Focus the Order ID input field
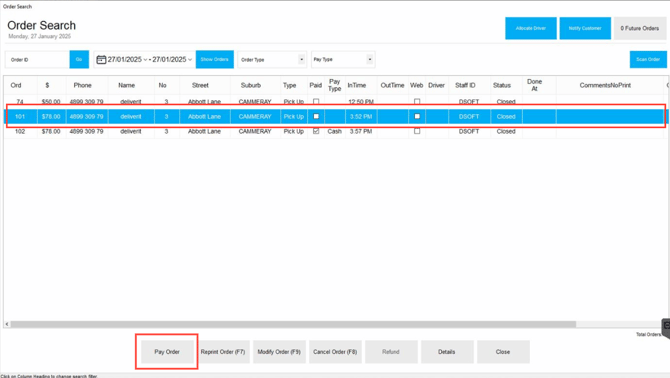The height and width of the screenshot is (378, 670). tap(38, 59)
